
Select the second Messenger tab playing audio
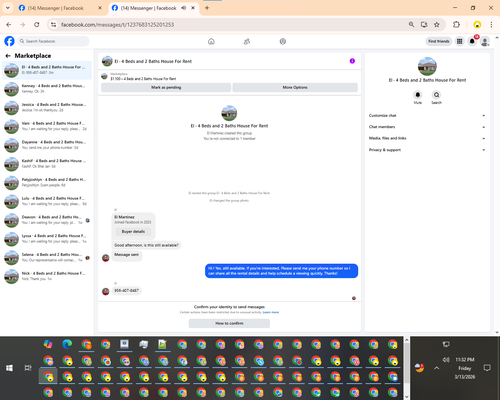(148, 8)
